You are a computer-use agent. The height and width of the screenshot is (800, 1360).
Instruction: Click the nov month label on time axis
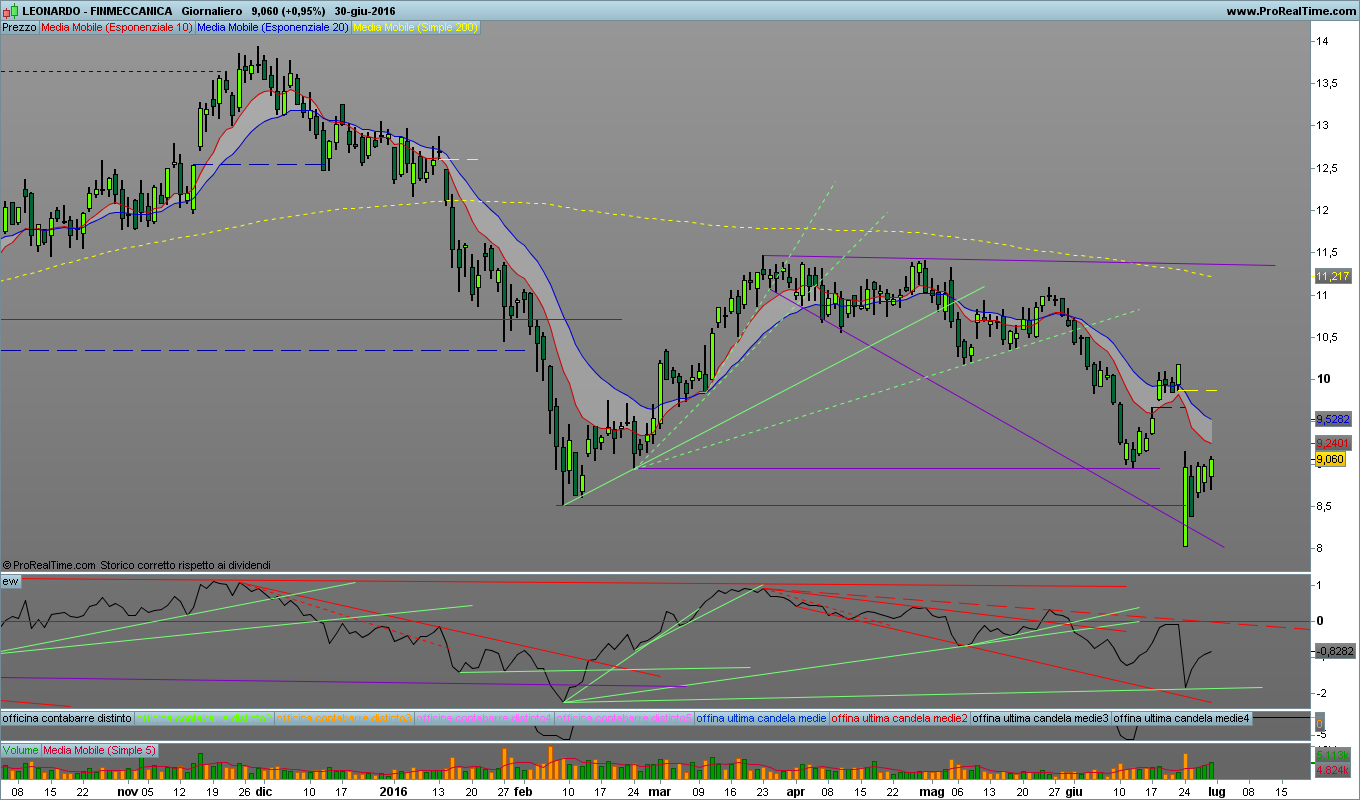pyautogui.click(x=127, y=791)
